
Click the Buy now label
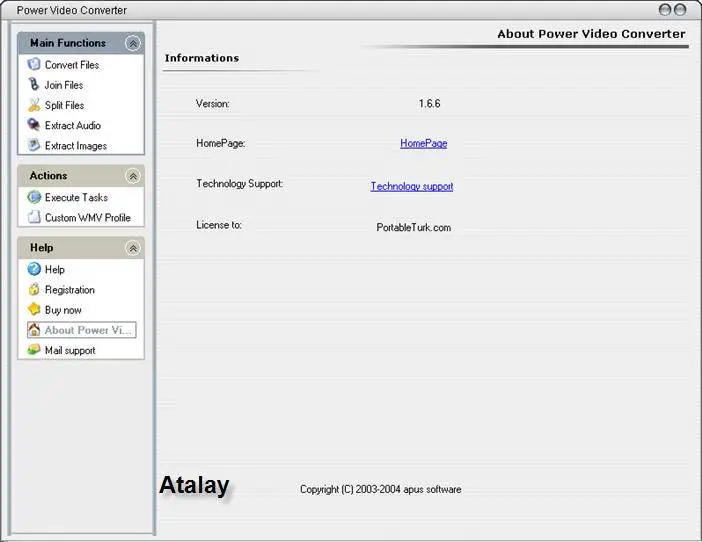(x=63, y=310)
